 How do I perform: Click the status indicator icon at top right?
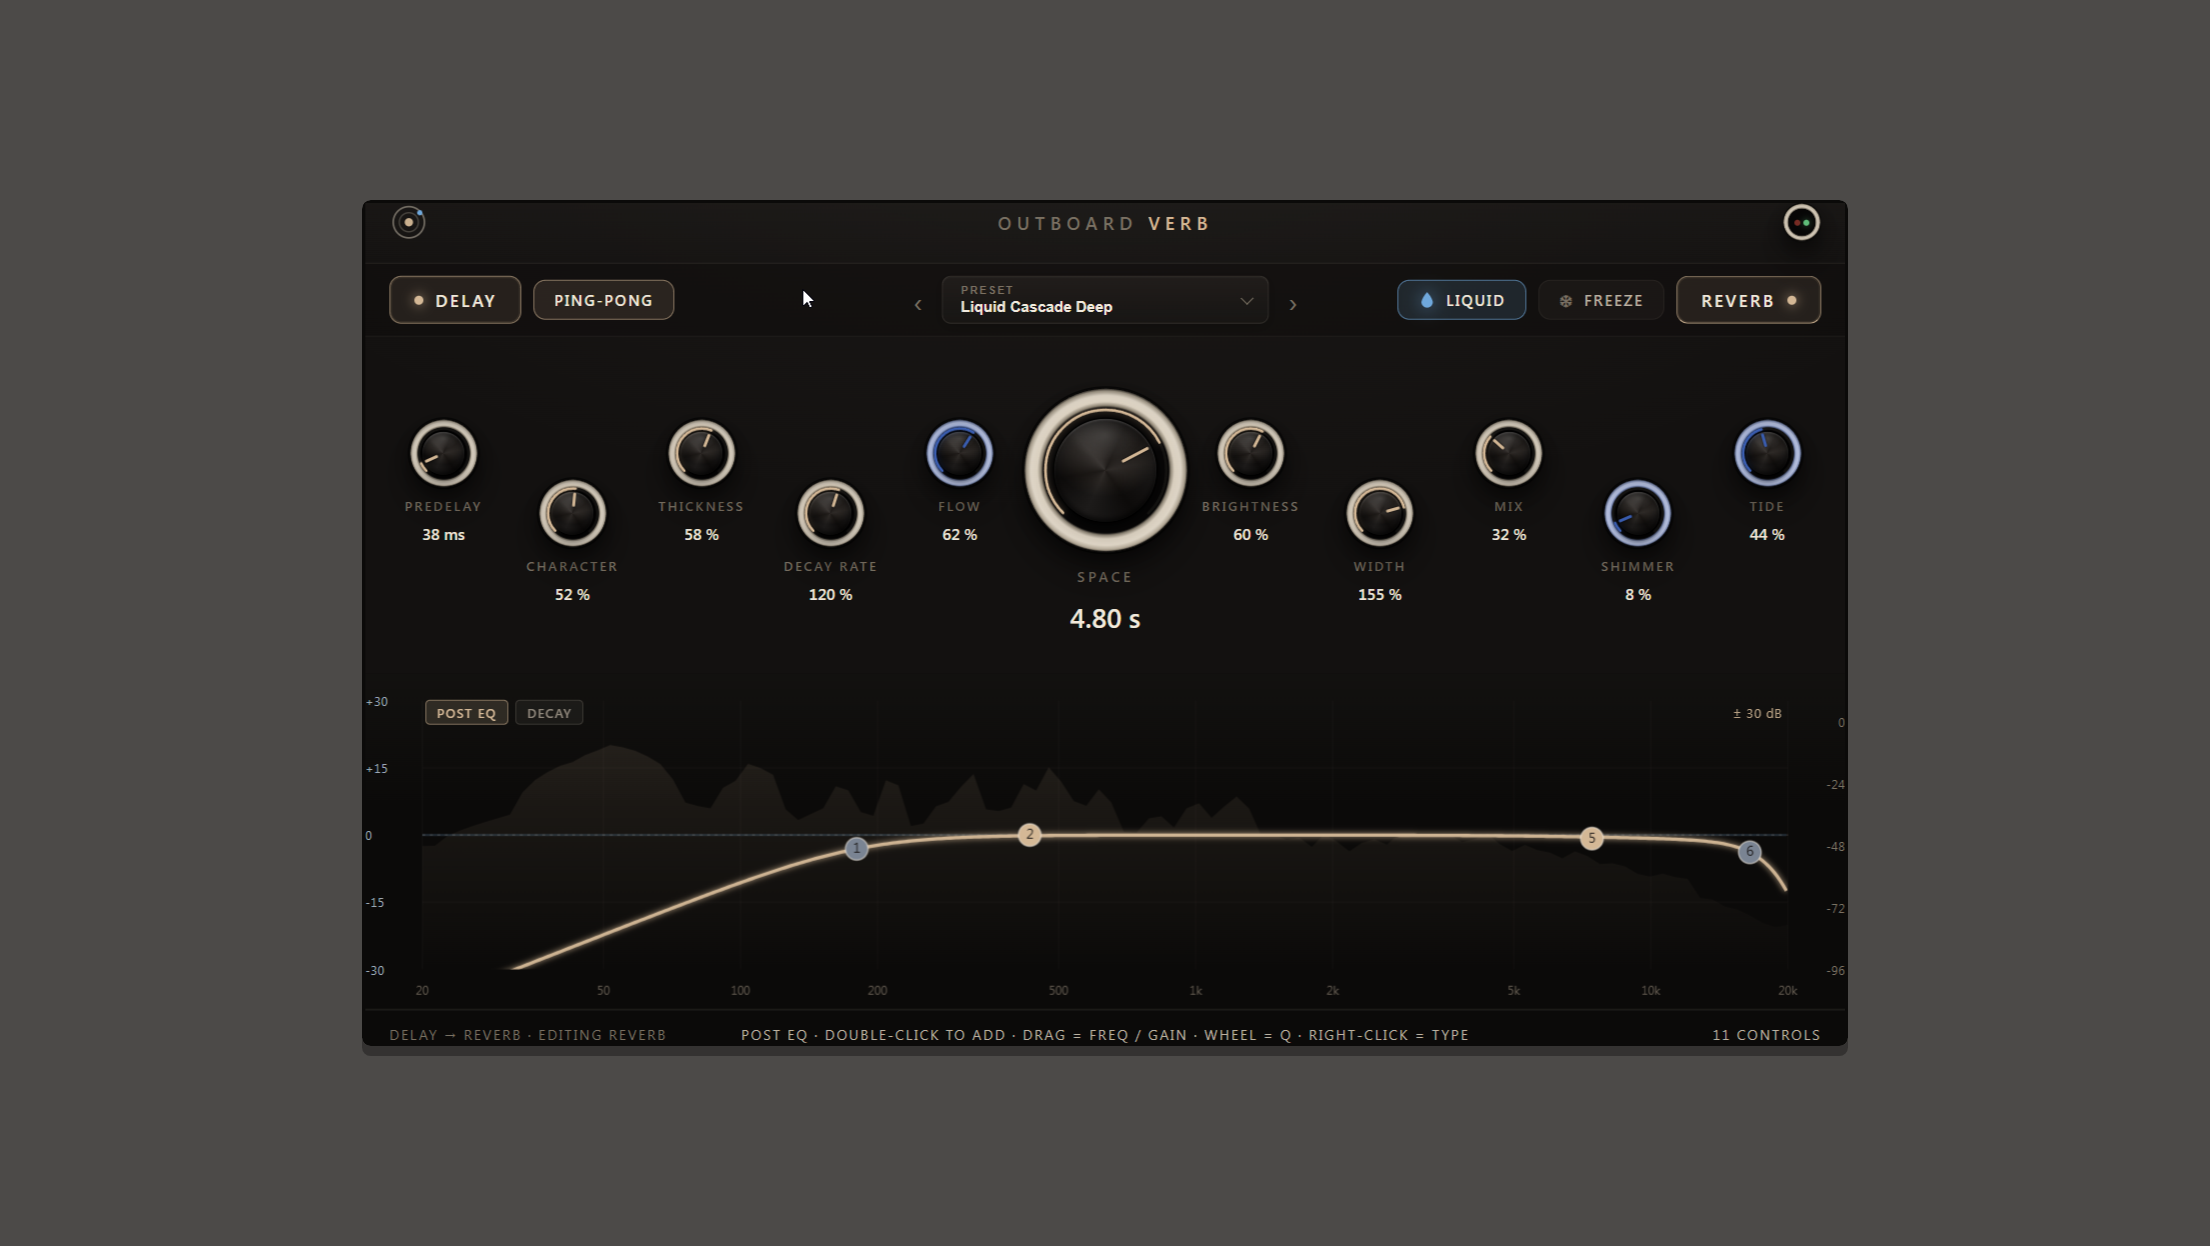point(1801,222)
